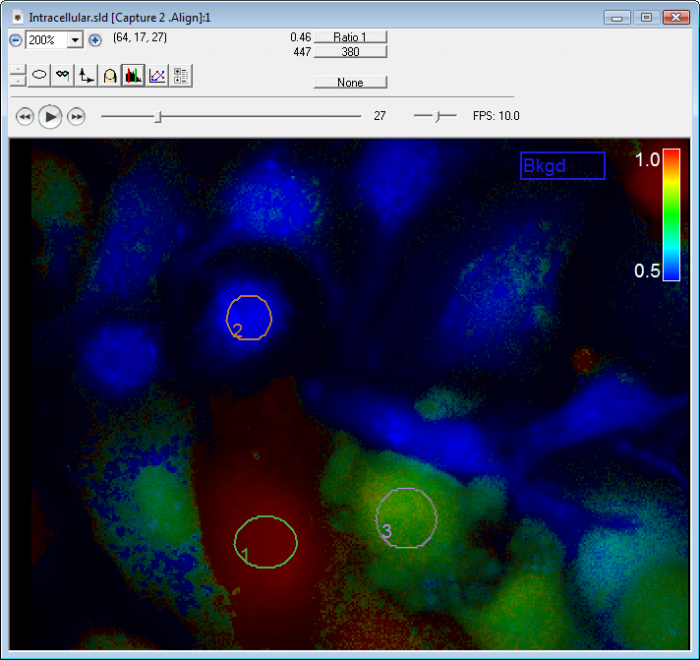Click the arch-shaped overlay tool icon

pos(109,74)
